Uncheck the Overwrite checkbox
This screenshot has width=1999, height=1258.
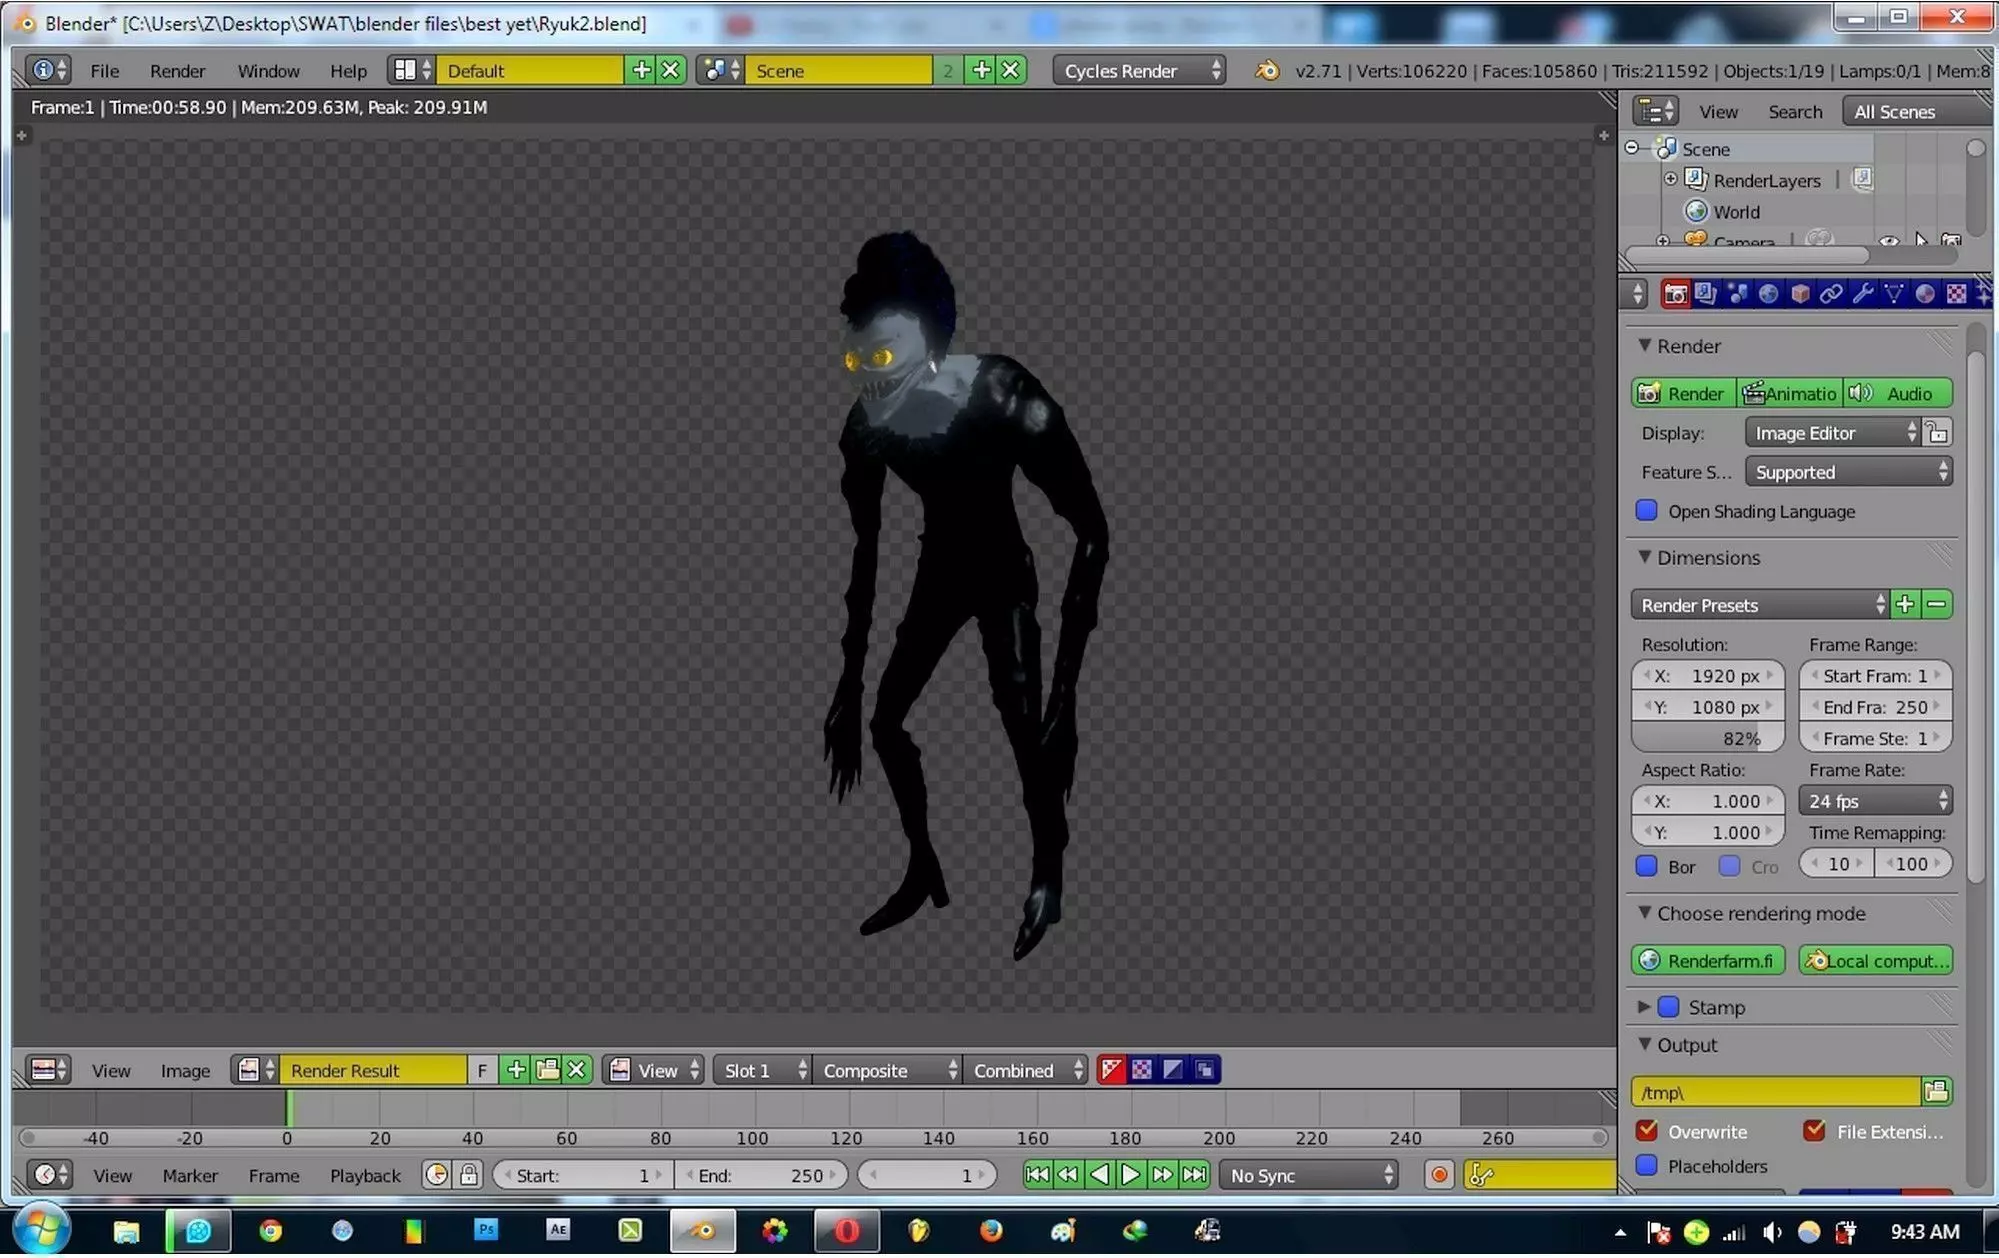point(1647,1132)
